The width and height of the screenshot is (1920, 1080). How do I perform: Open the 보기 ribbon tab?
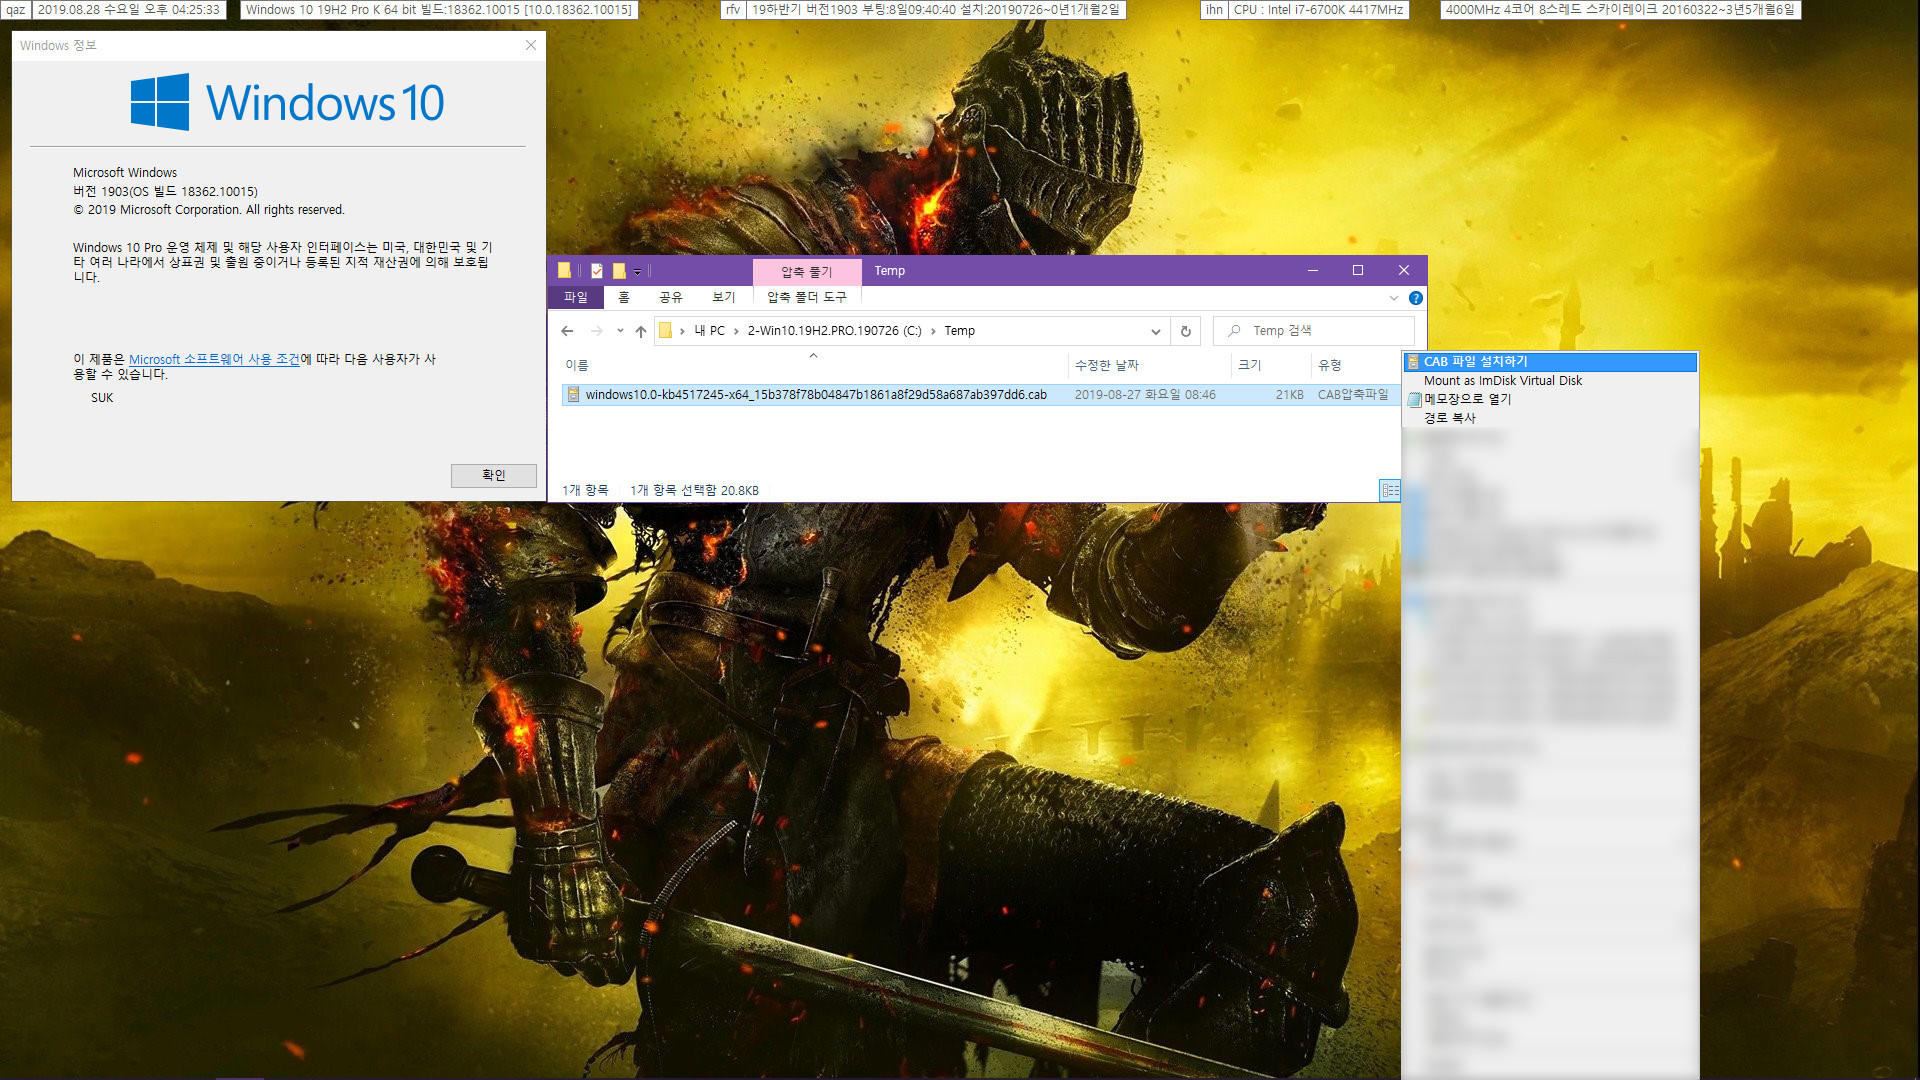tap(724, 297)
